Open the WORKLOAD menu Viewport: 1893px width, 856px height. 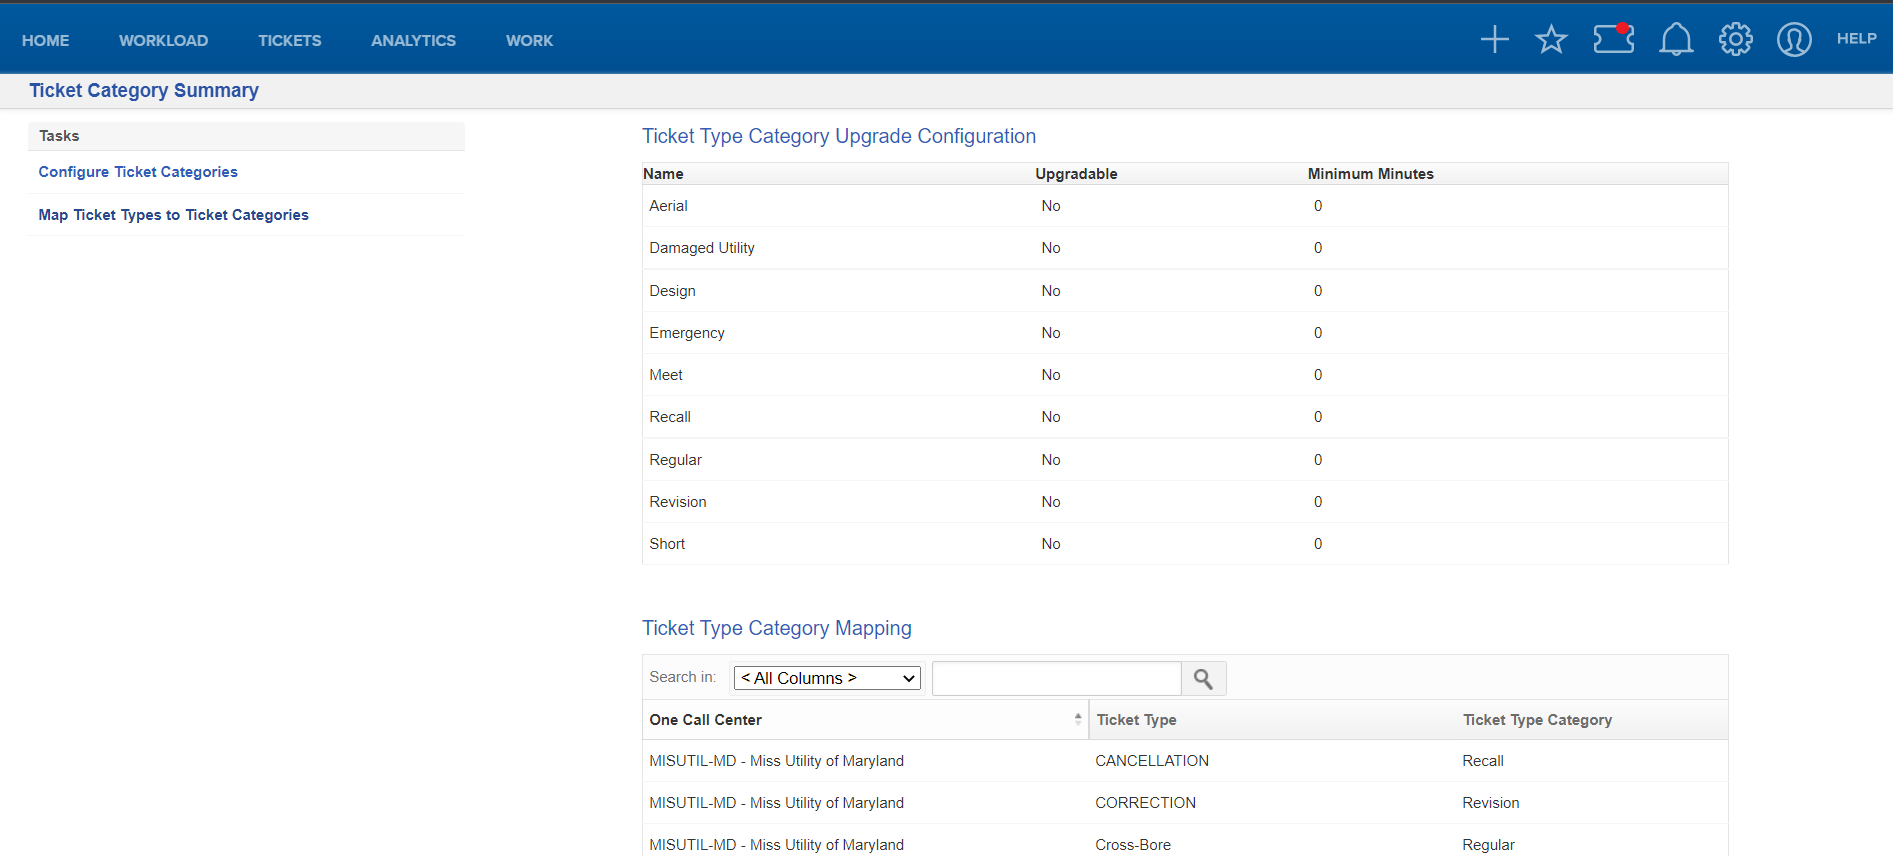pos(164,40)
